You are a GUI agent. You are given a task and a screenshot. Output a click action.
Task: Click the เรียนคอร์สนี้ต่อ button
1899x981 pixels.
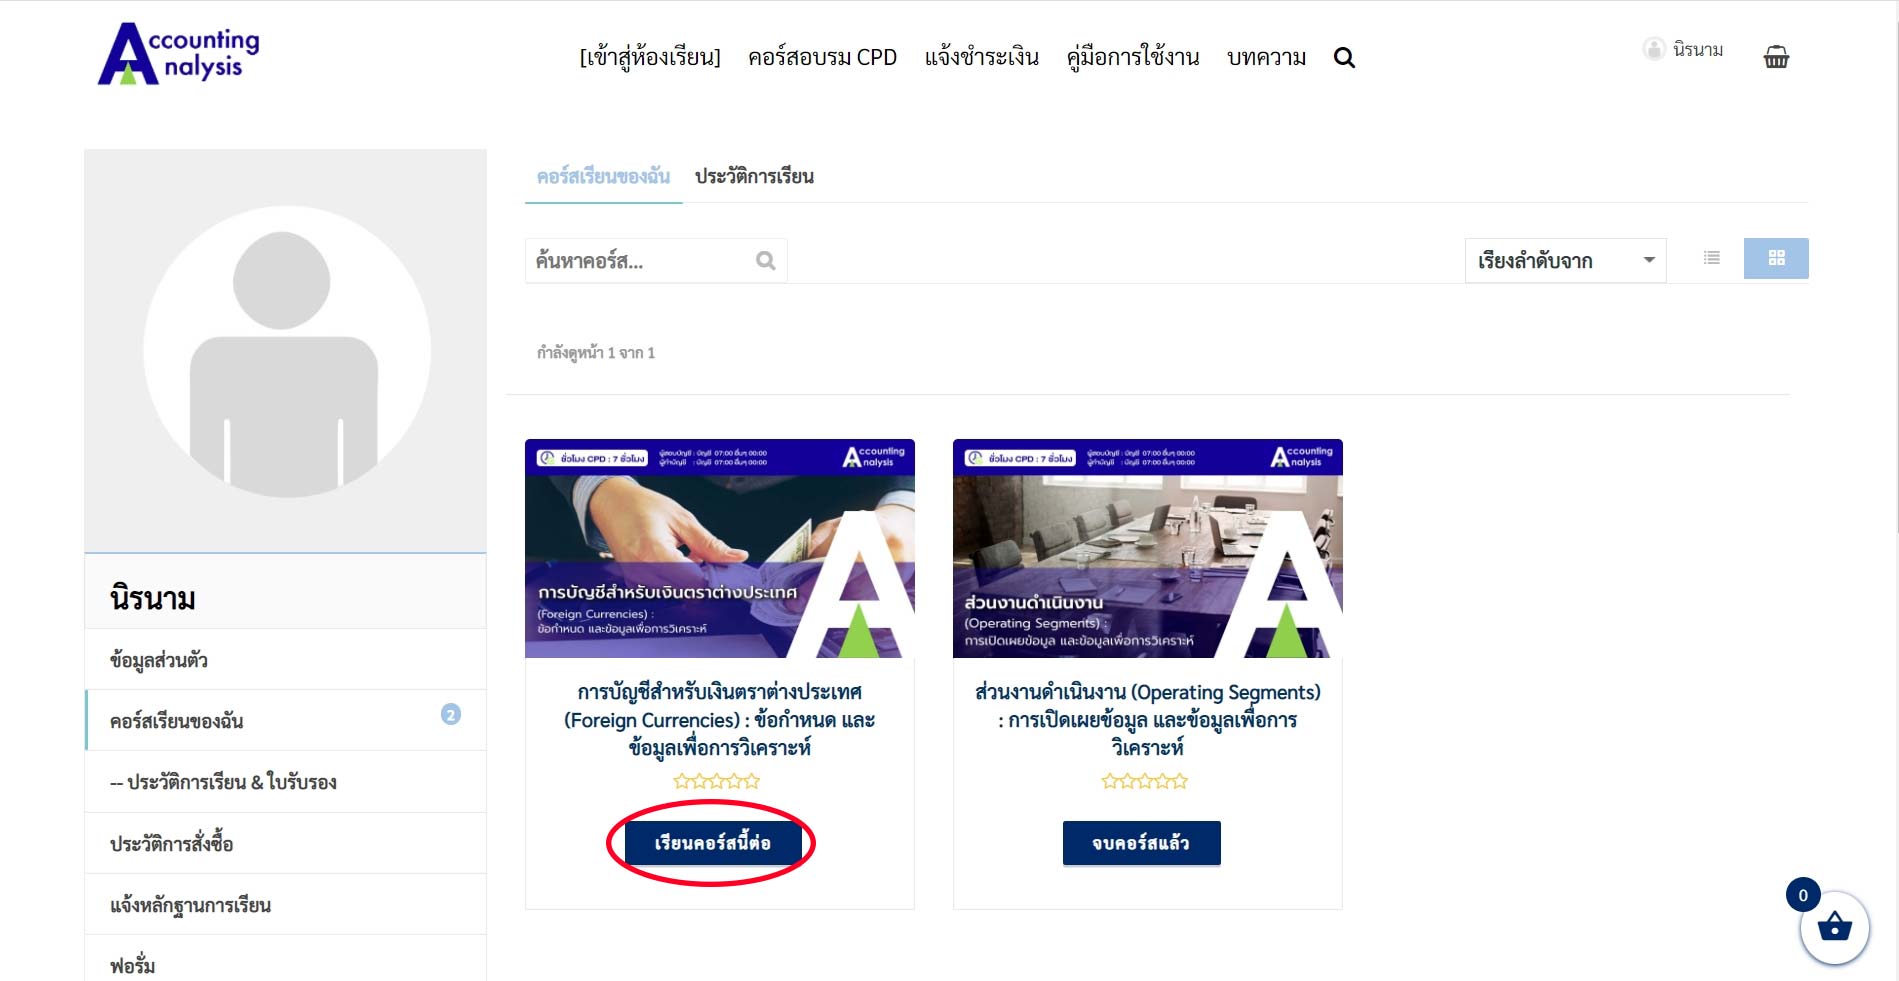tap(712, 843)
